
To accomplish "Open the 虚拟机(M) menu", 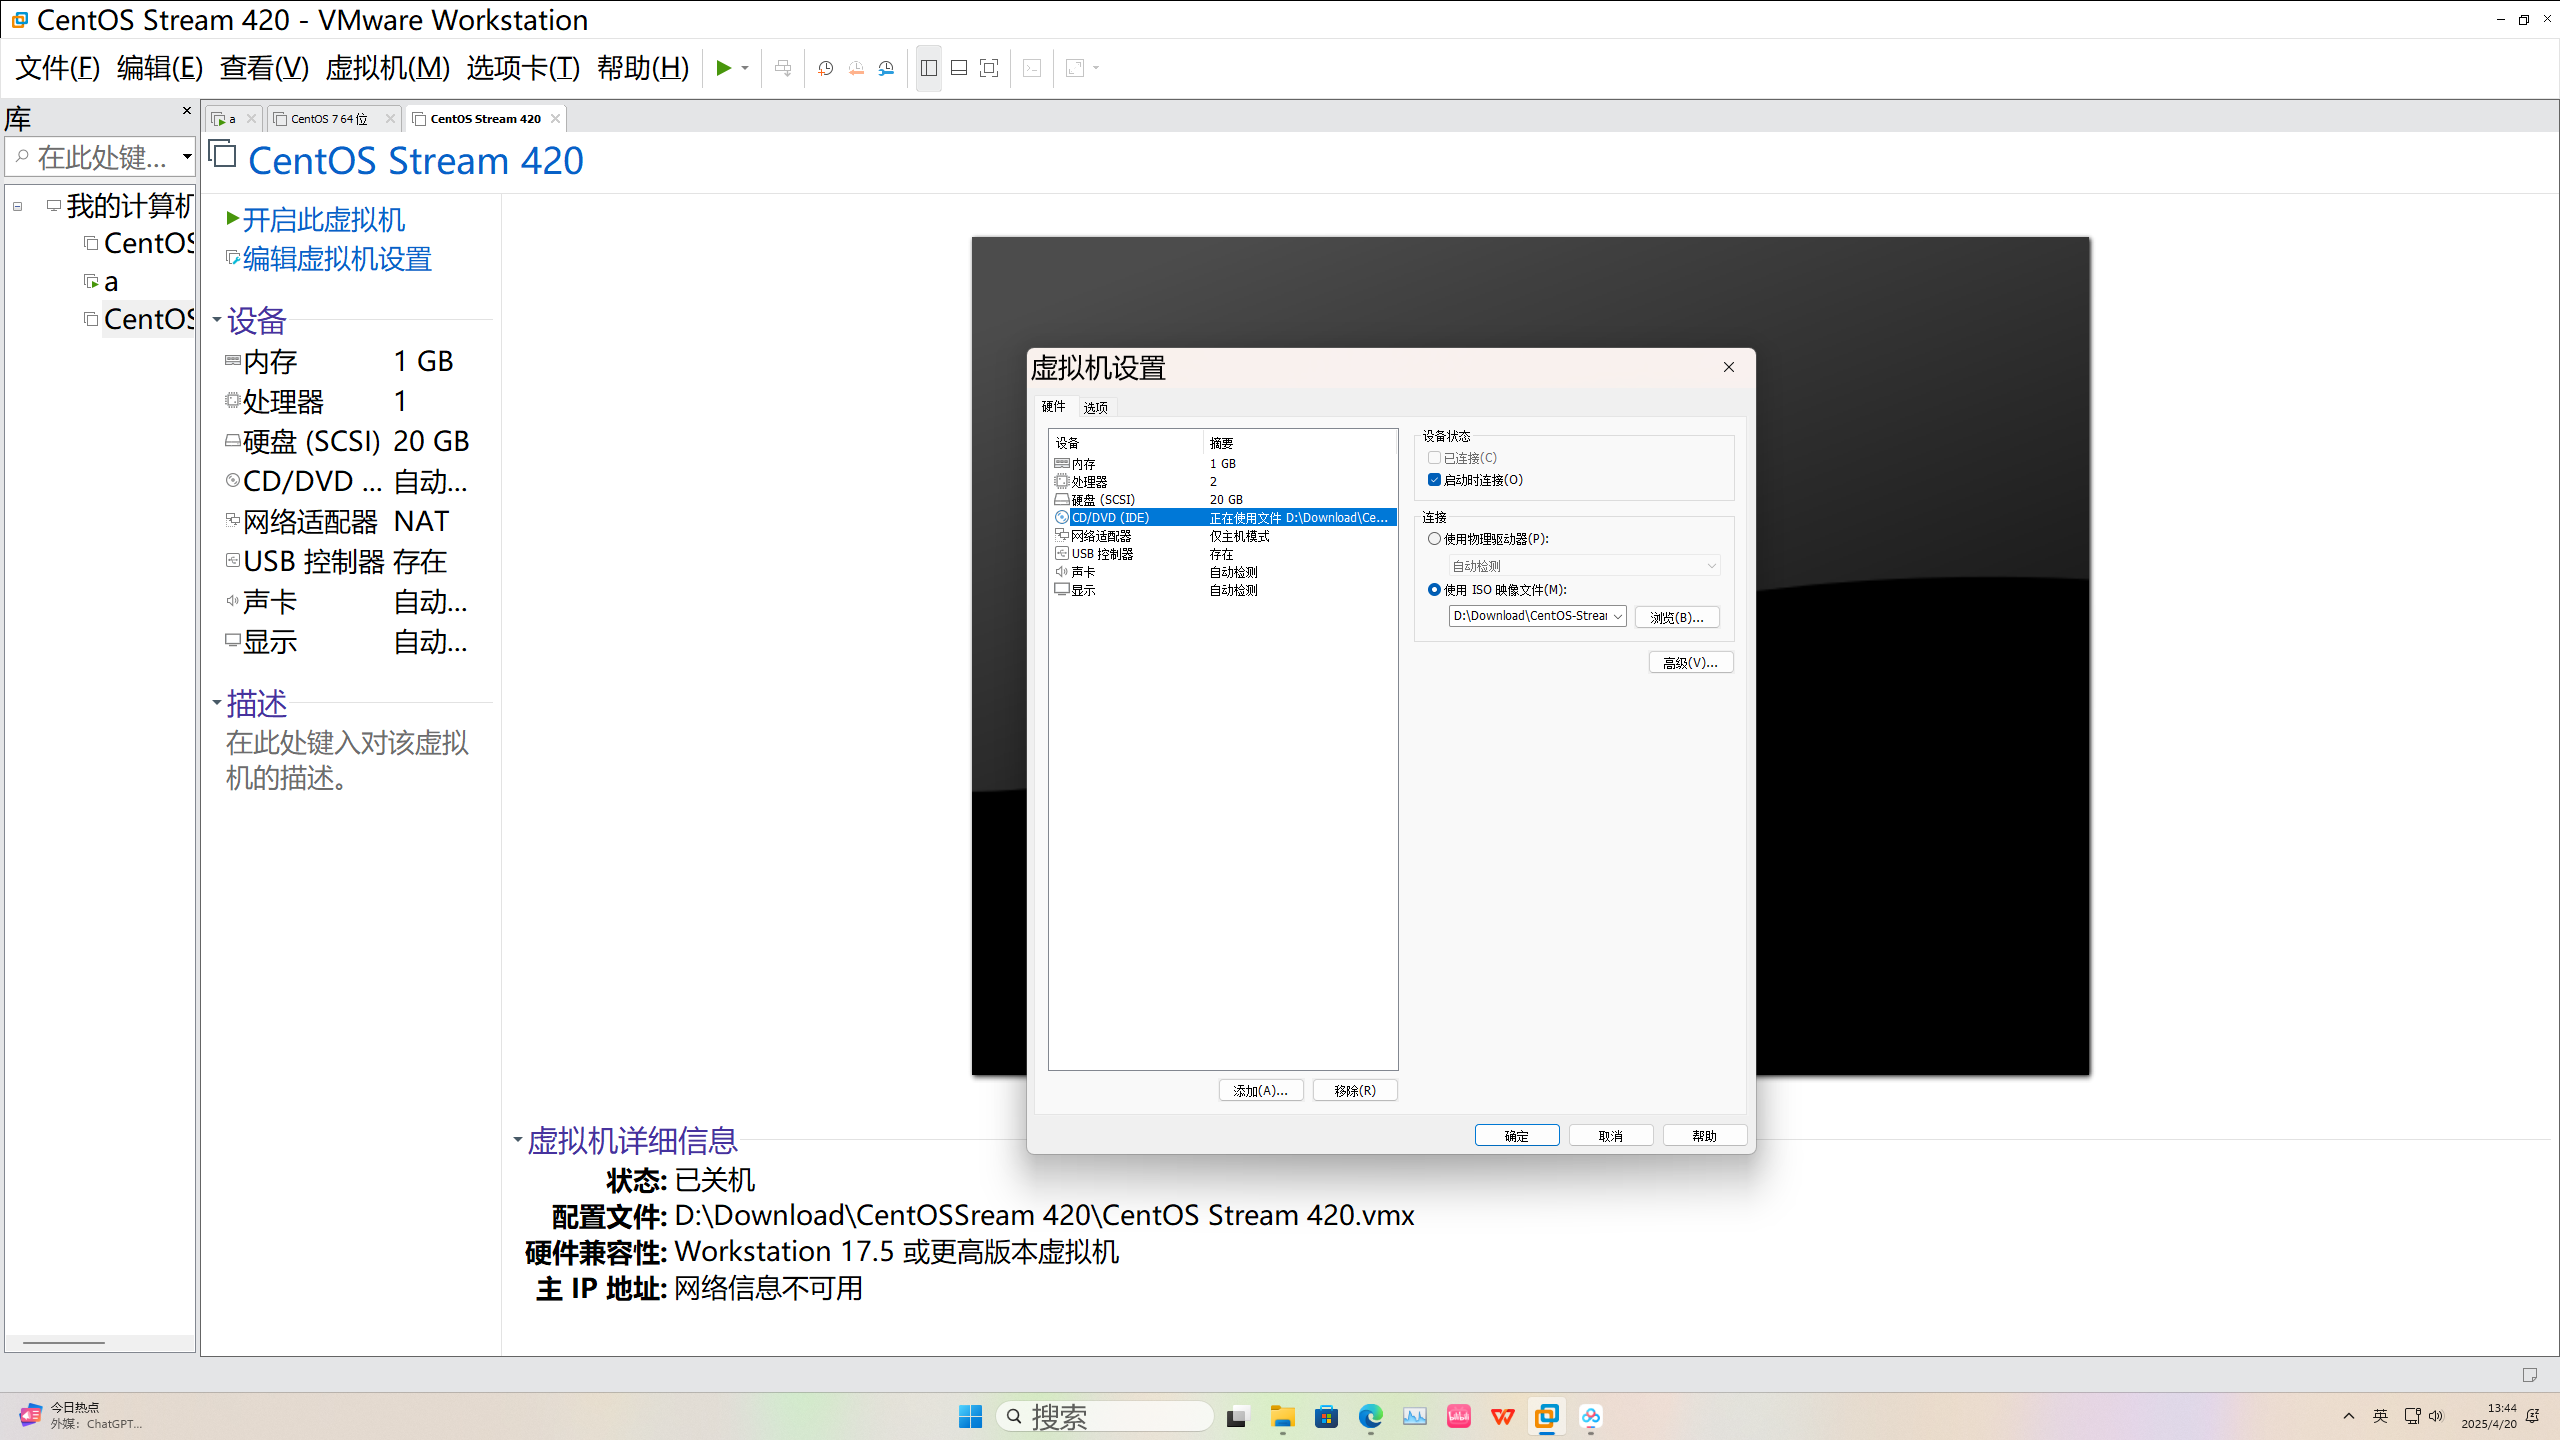I will [387, 68].
